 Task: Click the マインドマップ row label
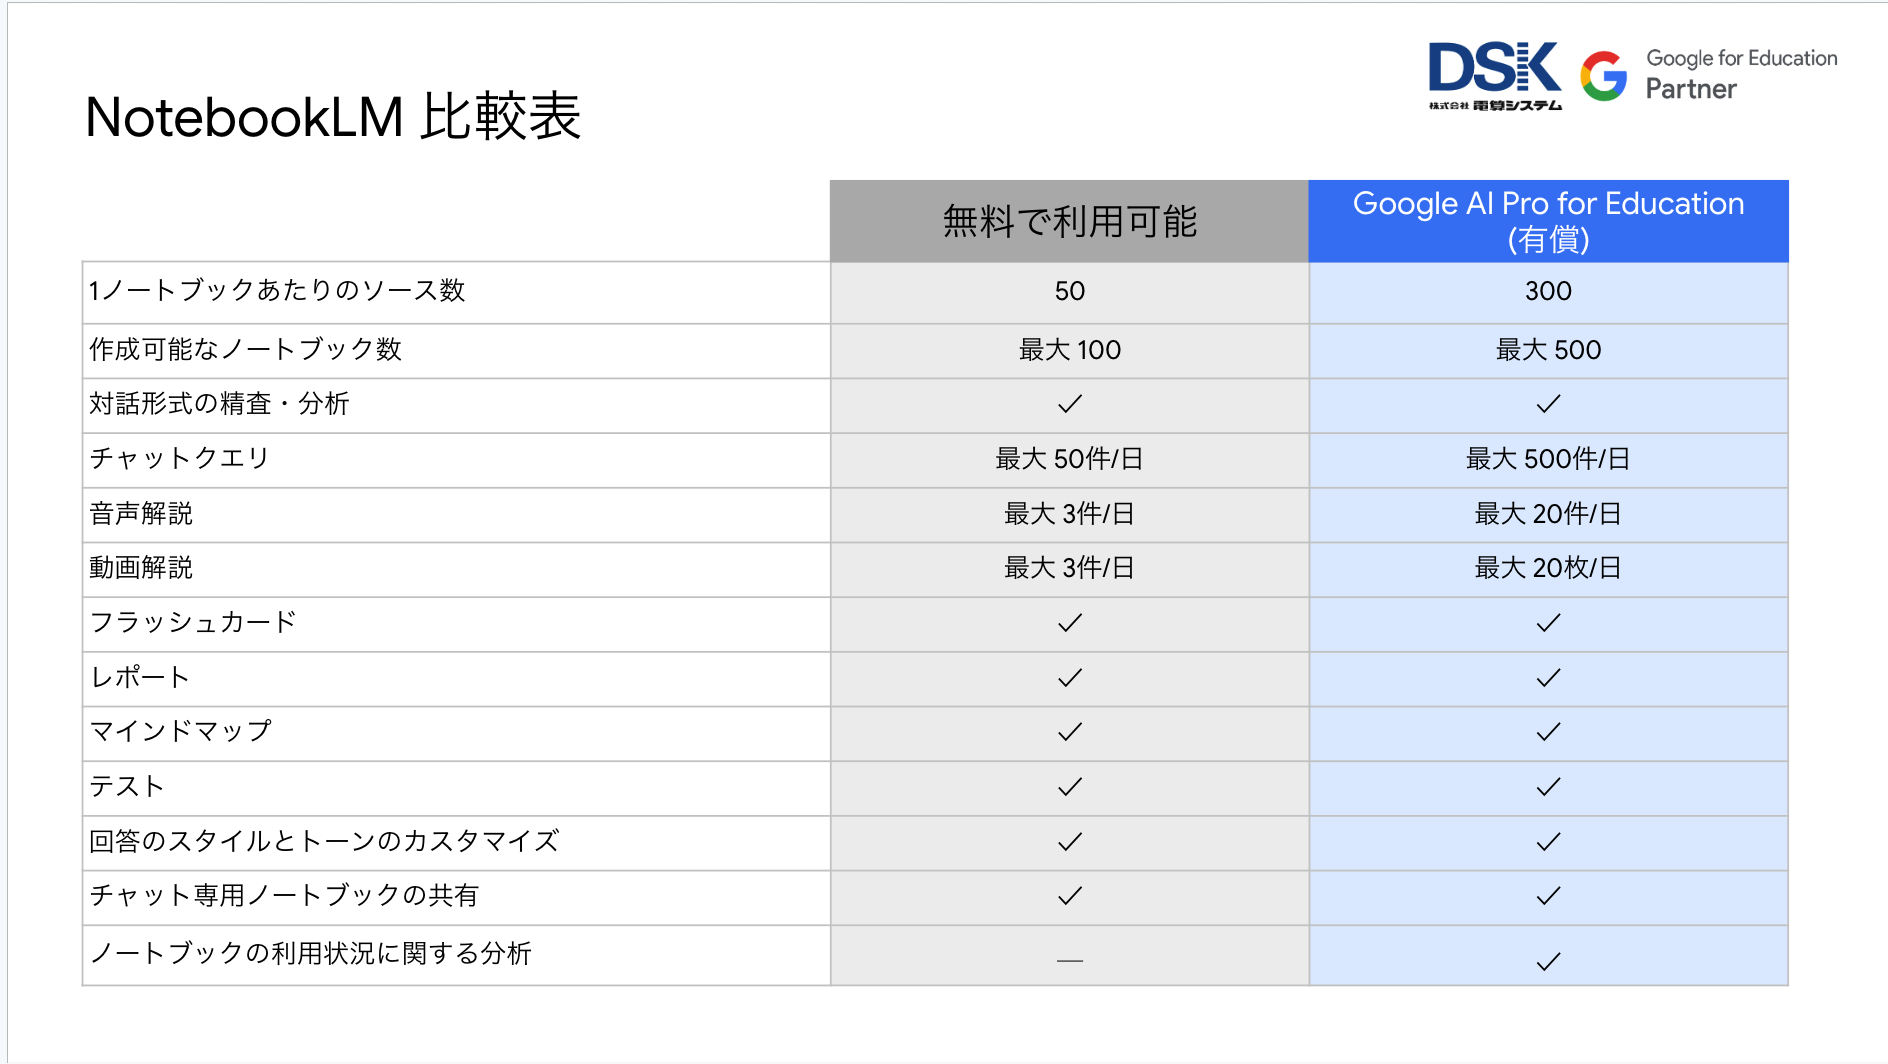180,731
